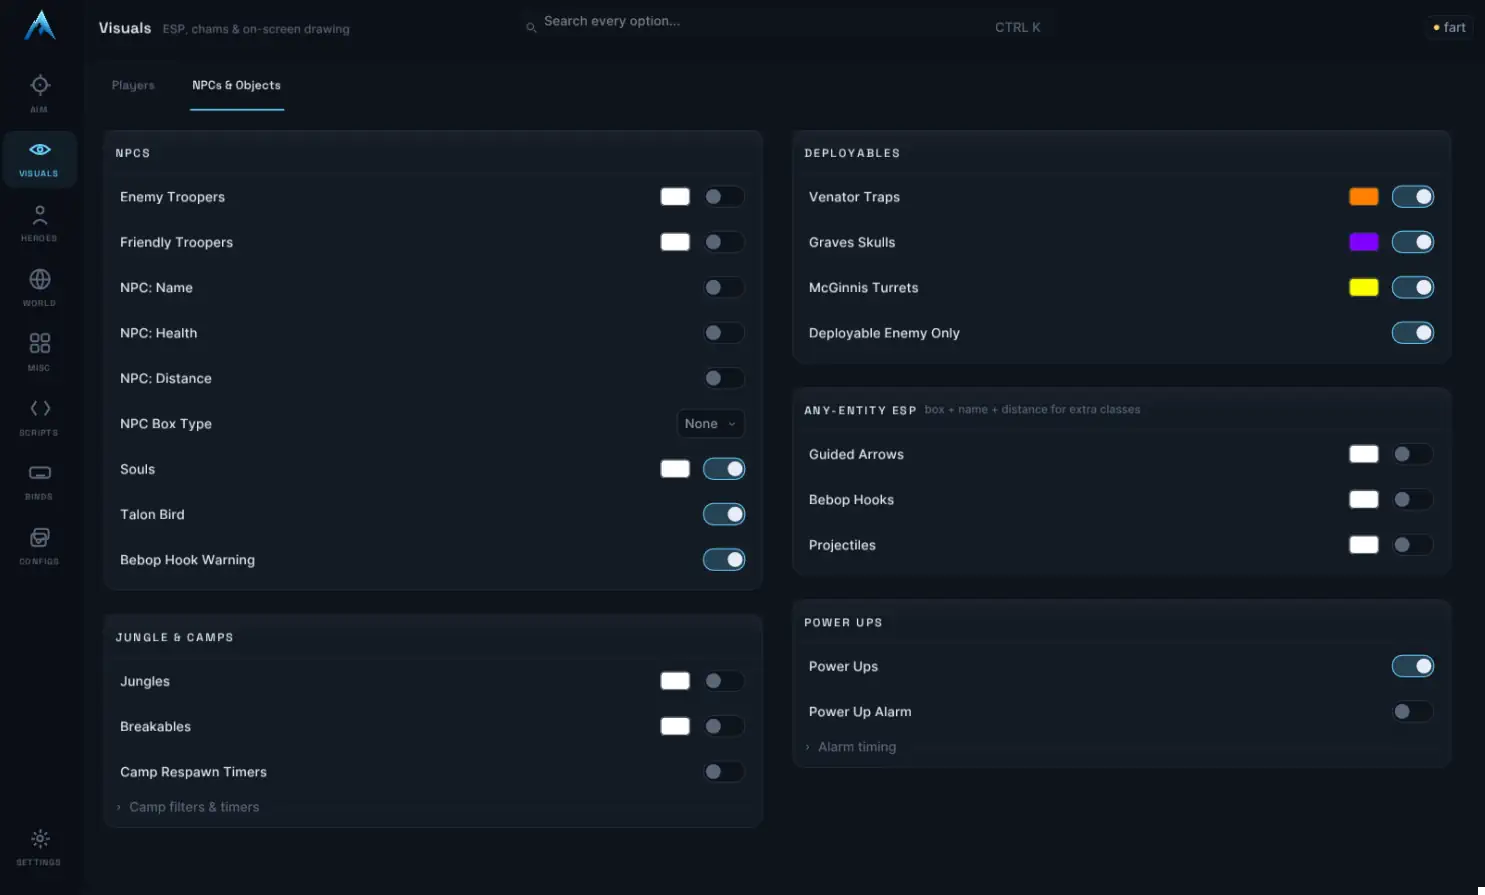Enable Guided Arrows toggle
Image resolution: width=1485 pixels, height=895 pixels.
click(x=1412, y=454)
